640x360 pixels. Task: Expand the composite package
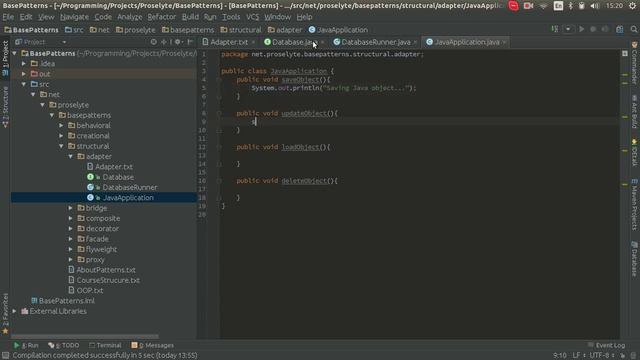pyautogui.click(x=71, y=218)
